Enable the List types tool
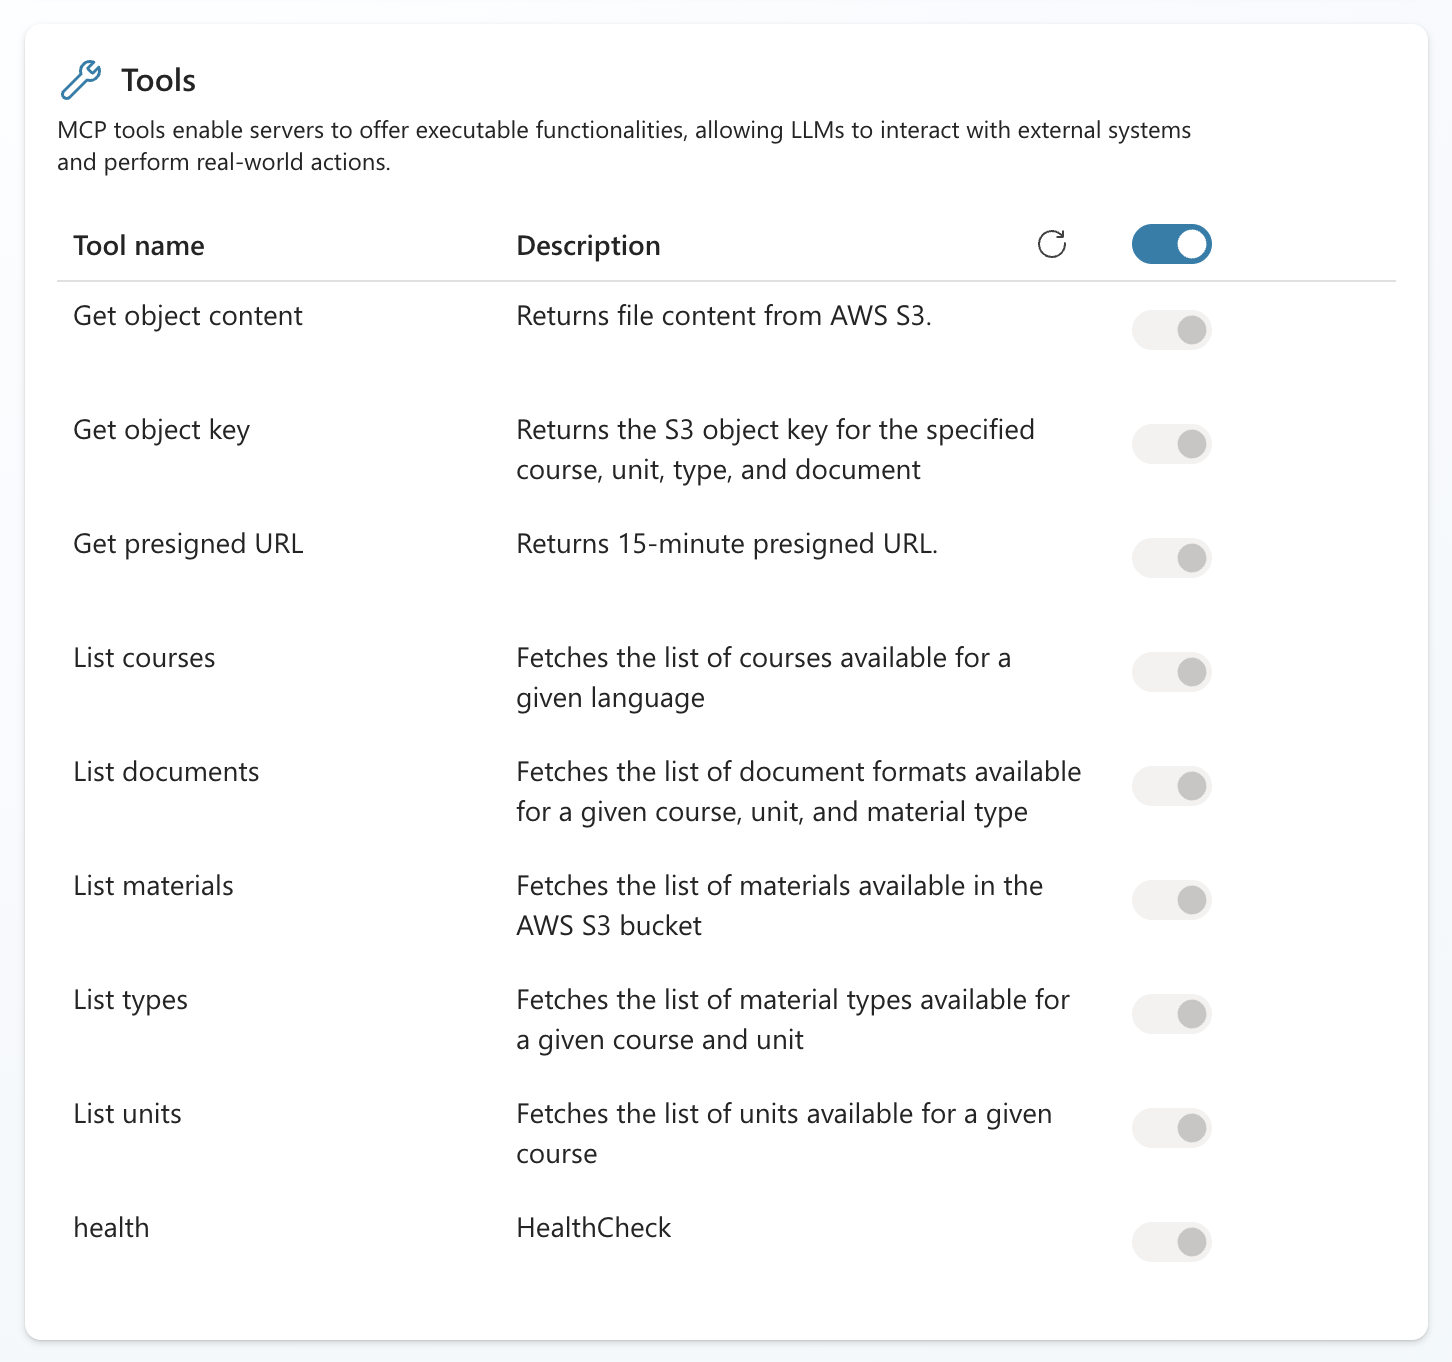1452x1362 pixels. (x=1171, y=1013)
